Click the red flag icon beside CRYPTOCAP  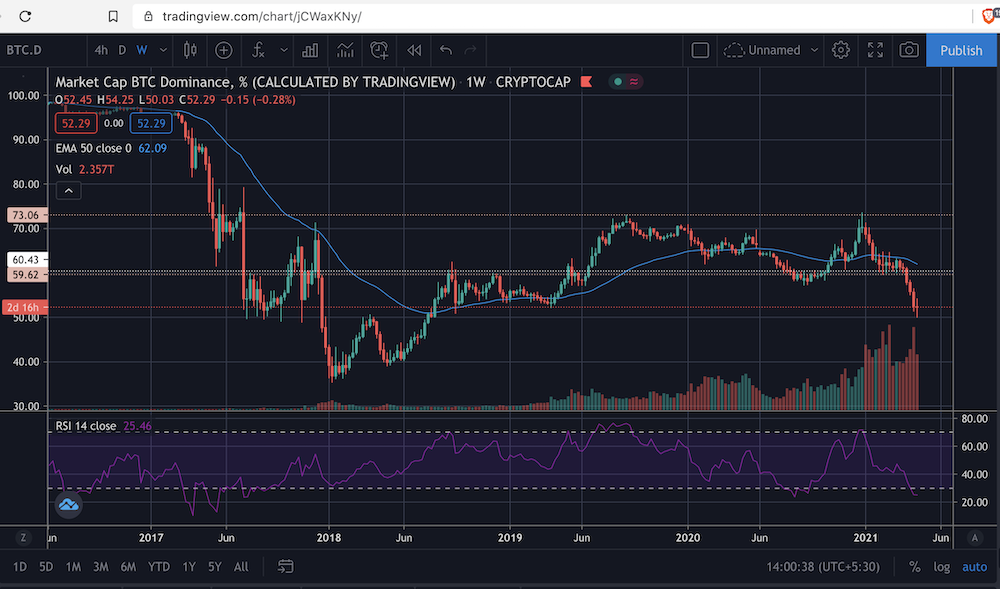586,82
